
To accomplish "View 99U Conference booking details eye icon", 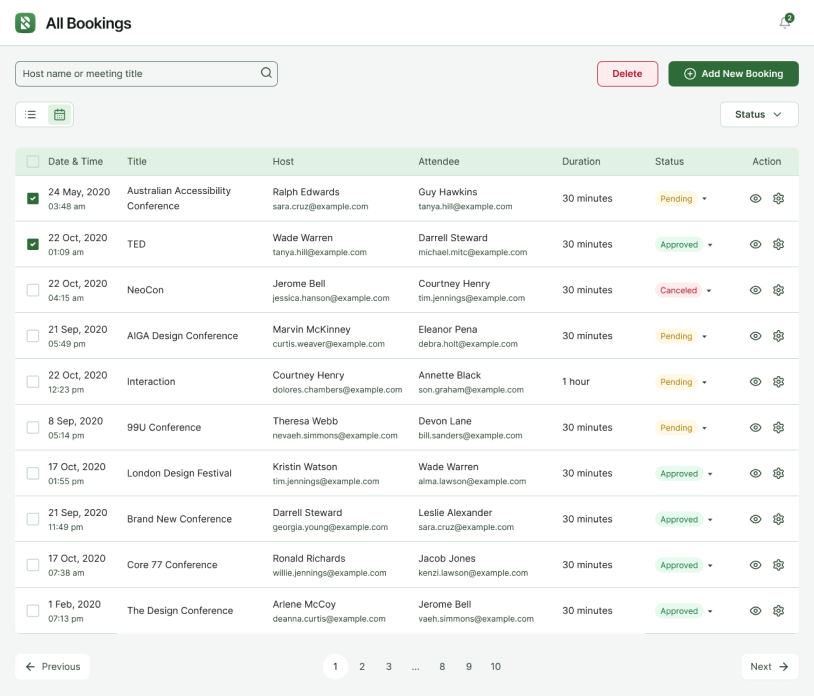I will point(755,427).
